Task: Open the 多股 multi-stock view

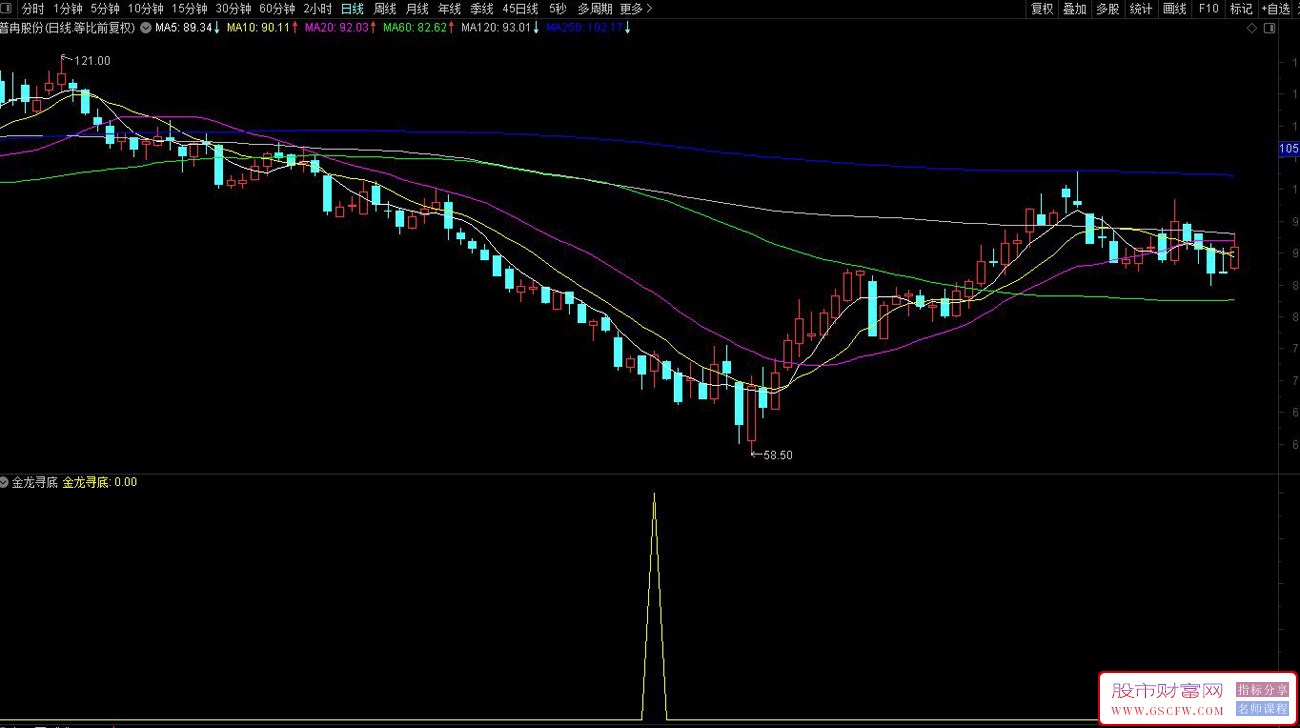Action: click(1107, 8)
